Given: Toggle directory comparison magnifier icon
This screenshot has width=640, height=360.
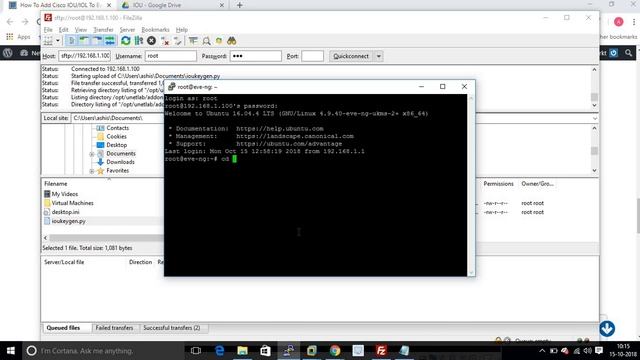Looking at the screenshot, I should coord(207,41).
